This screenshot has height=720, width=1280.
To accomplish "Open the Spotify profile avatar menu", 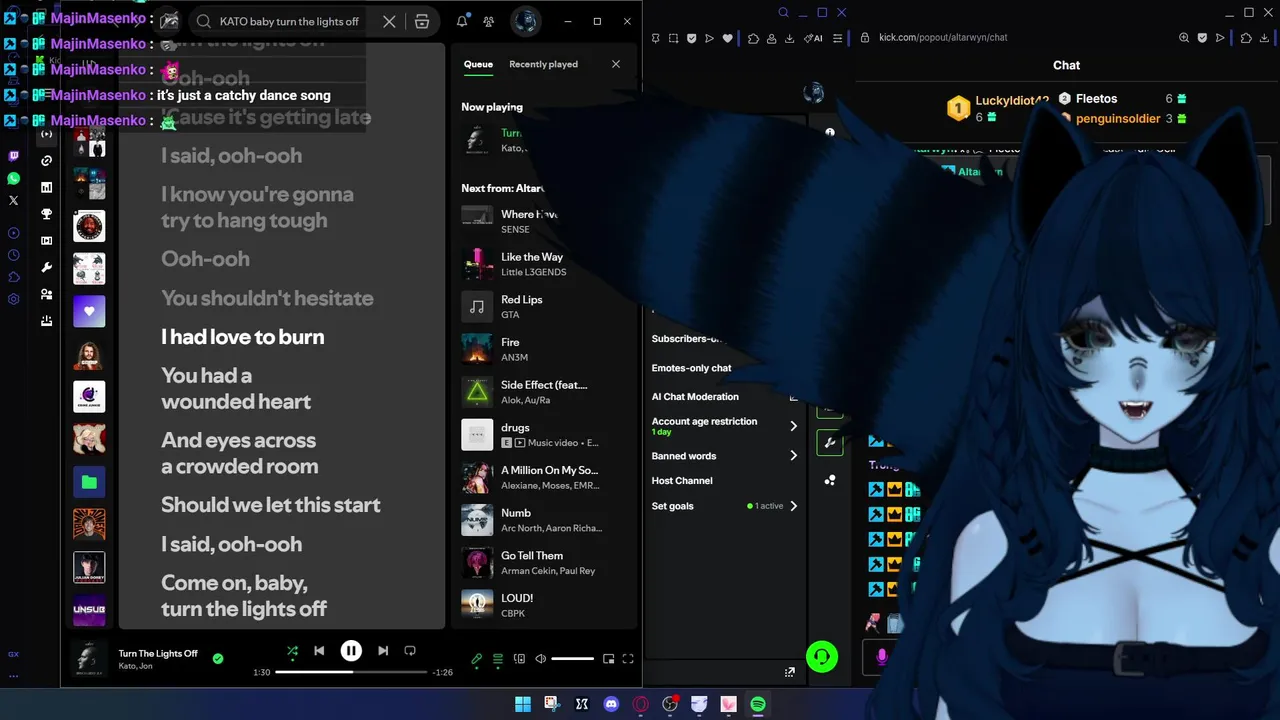I will 525,21.
